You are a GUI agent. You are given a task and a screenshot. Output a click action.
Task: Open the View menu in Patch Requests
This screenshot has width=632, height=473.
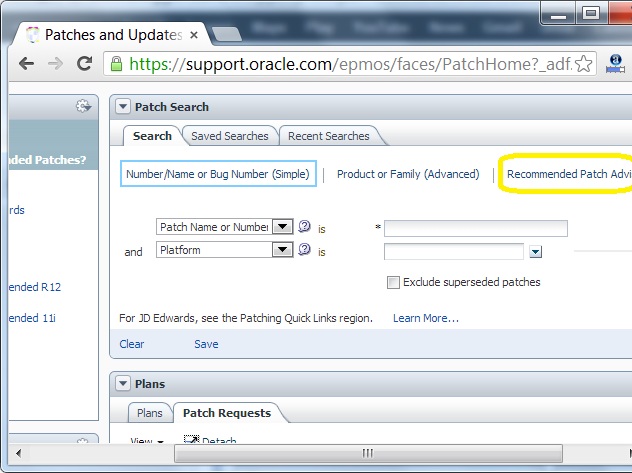147,440
